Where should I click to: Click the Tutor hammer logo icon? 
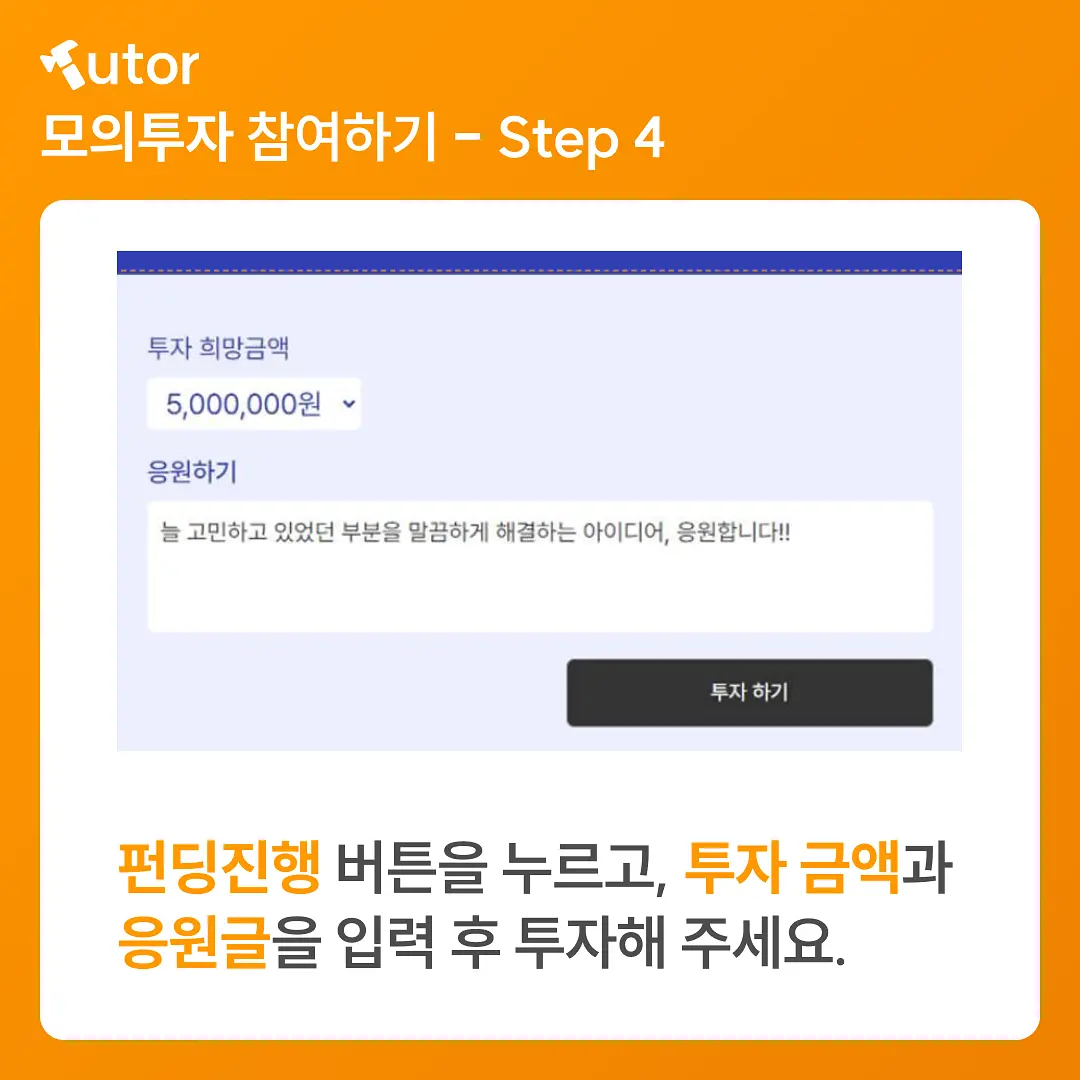63,65
